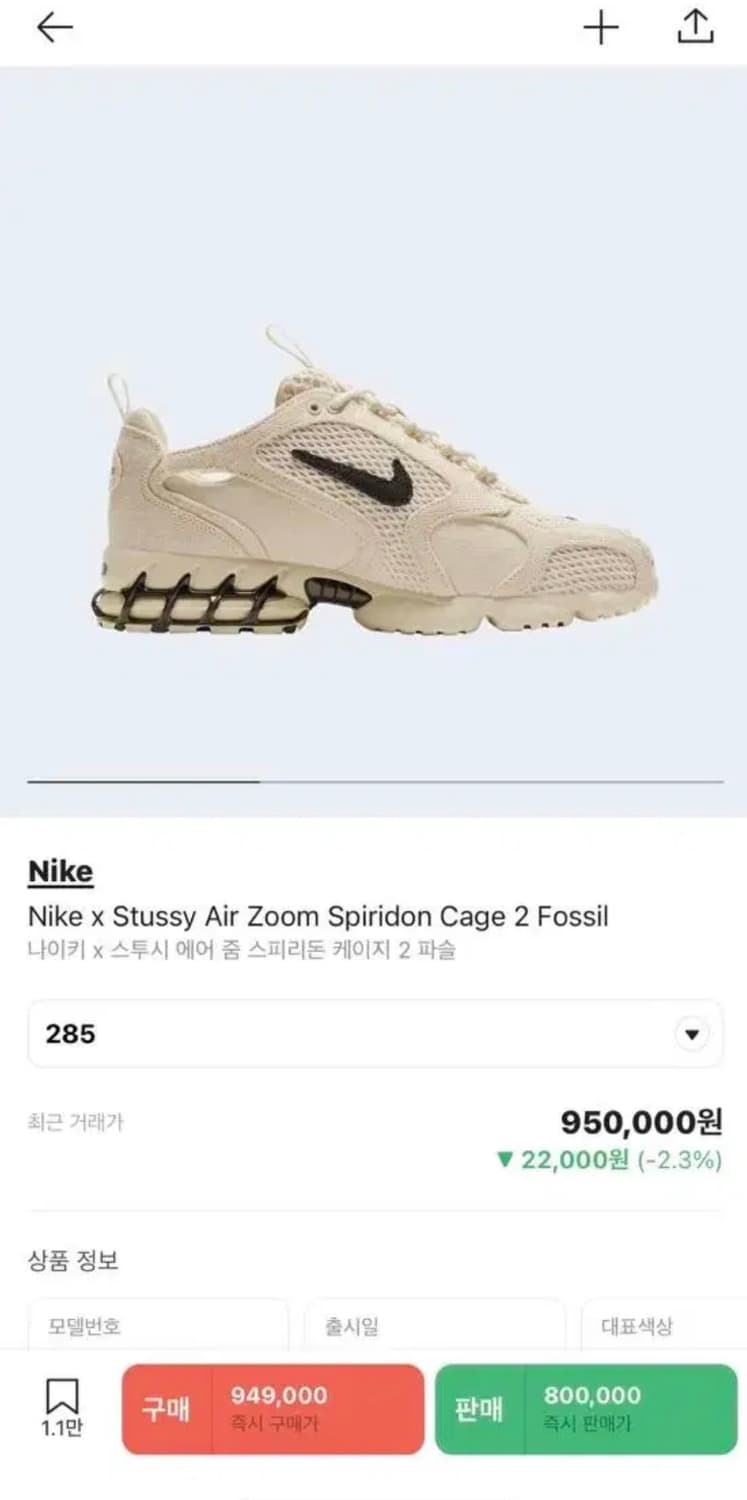Open the share icon at top right
Viewport: 747px width, 1500px height.
(x=695, y=27)
